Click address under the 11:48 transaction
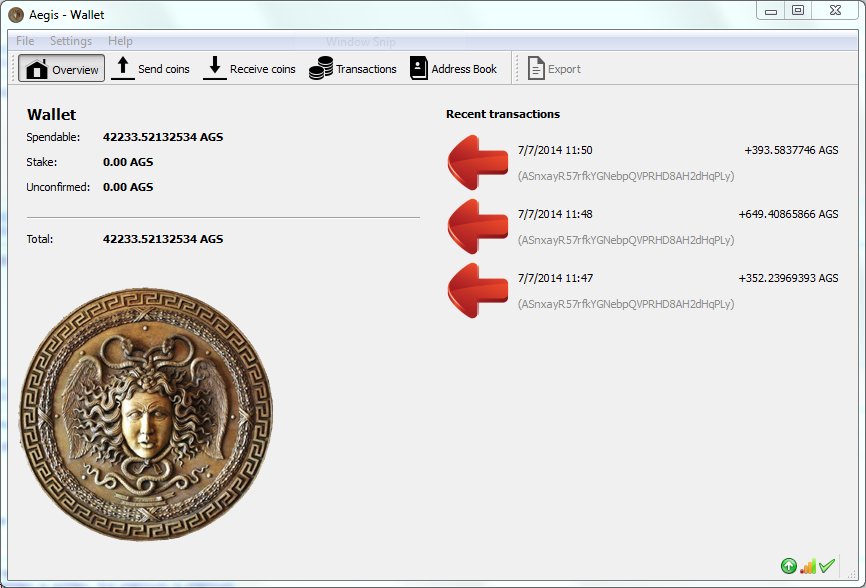Image resolution: width=866 pixels, height=588 pixels. pos(626,240)
